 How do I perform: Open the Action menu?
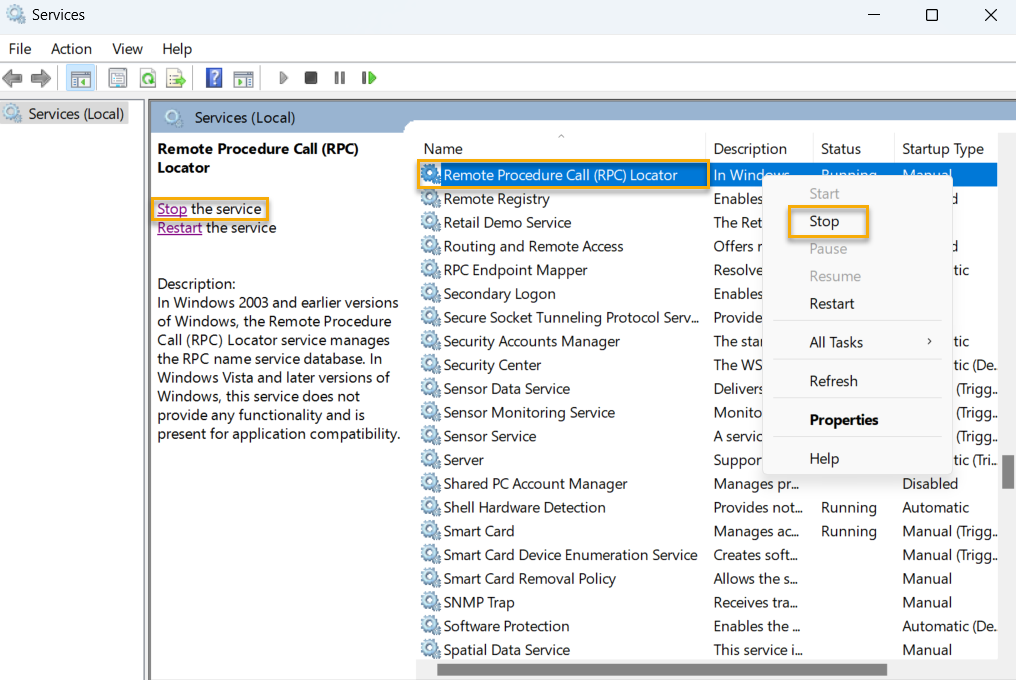(71, 48)
